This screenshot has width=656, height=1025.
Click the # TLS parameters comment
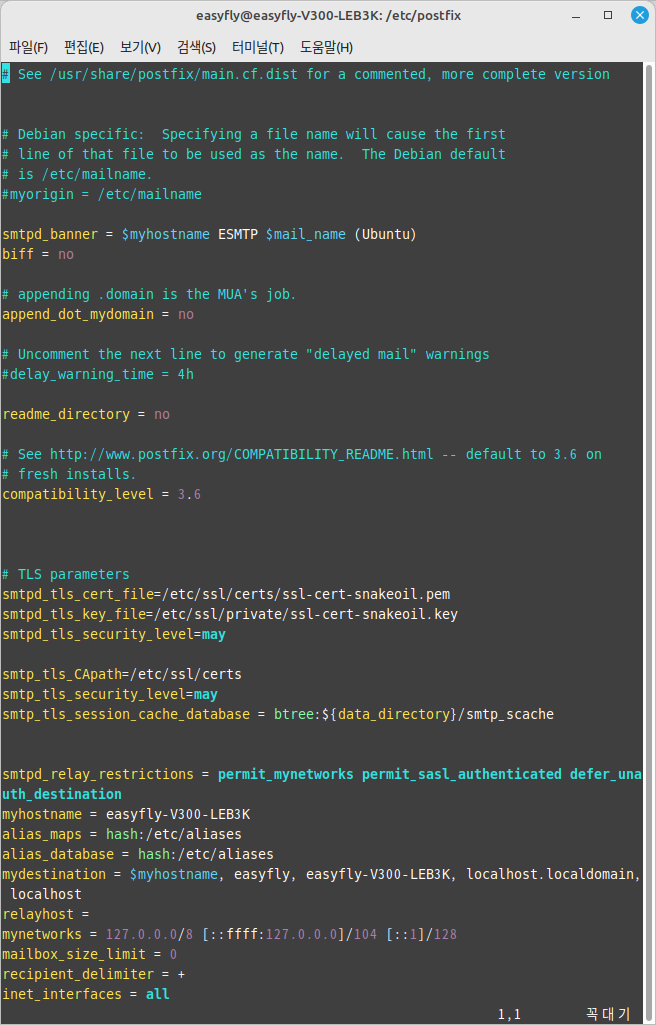point(66,574)
